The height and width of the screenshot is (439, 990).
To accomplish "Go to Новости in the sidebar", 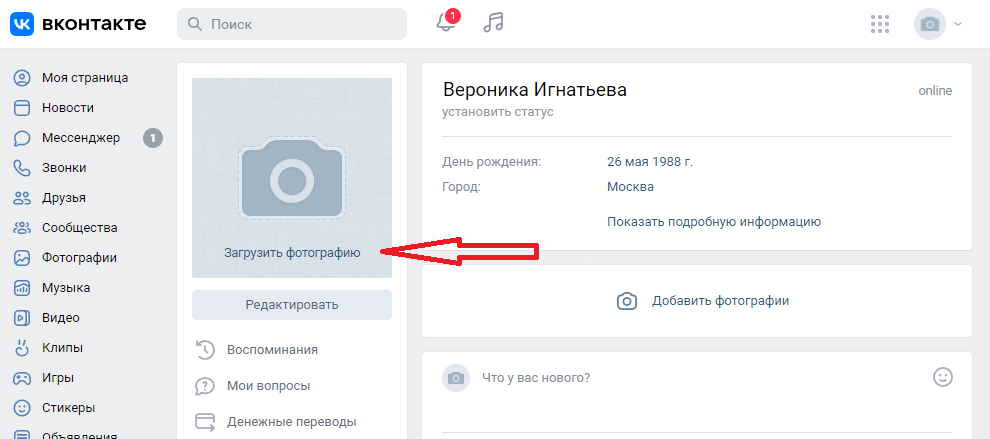I will coord(68,108).
